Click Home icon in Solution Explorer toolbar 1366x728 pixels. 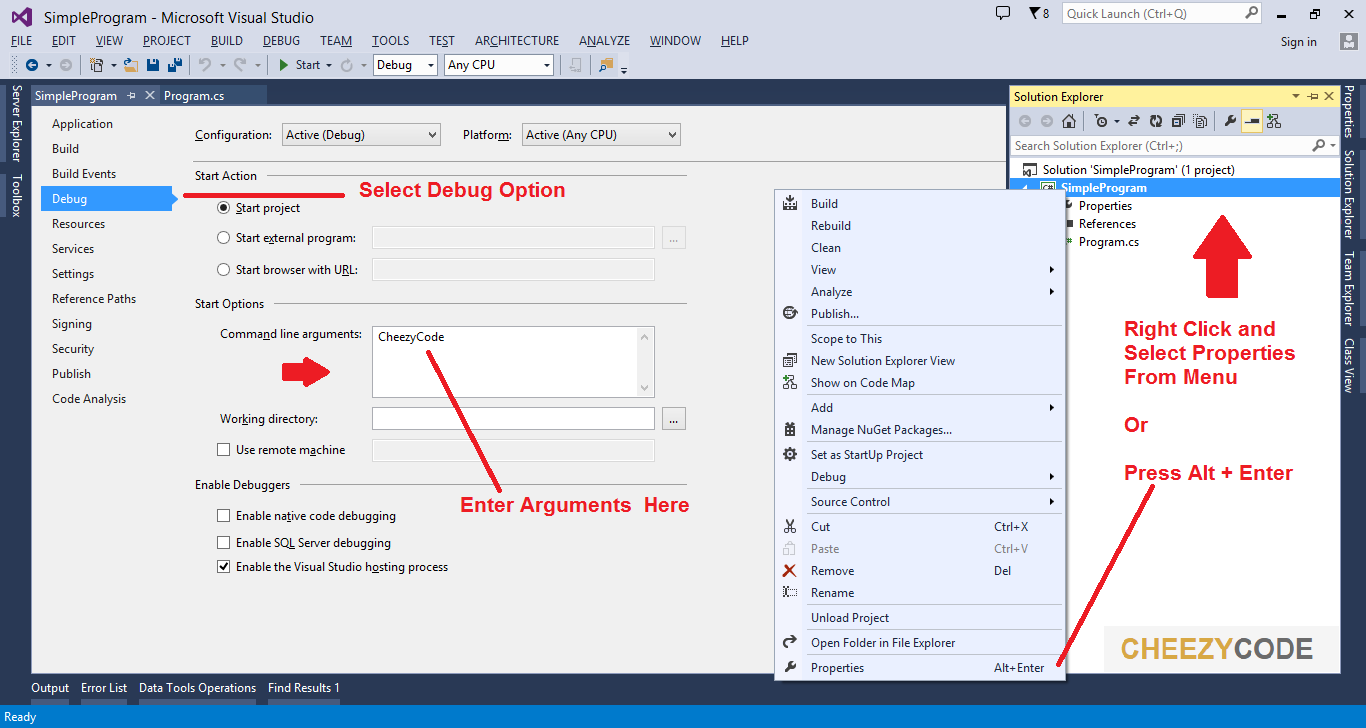[x=1069, y=121]
